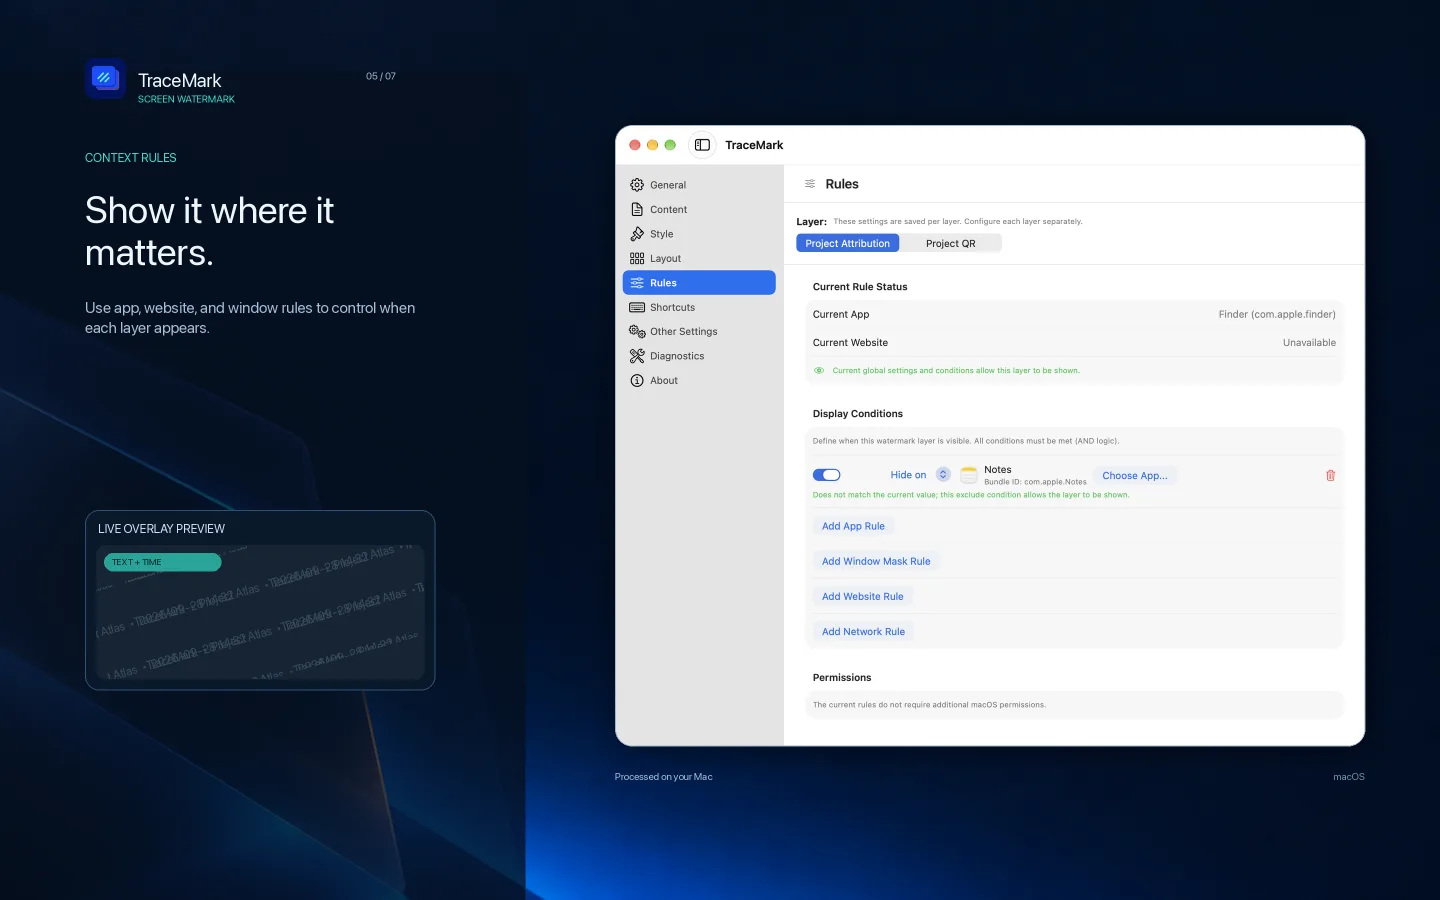
Task: Click the TraceMark app logo icon
Action: [105, 79]
